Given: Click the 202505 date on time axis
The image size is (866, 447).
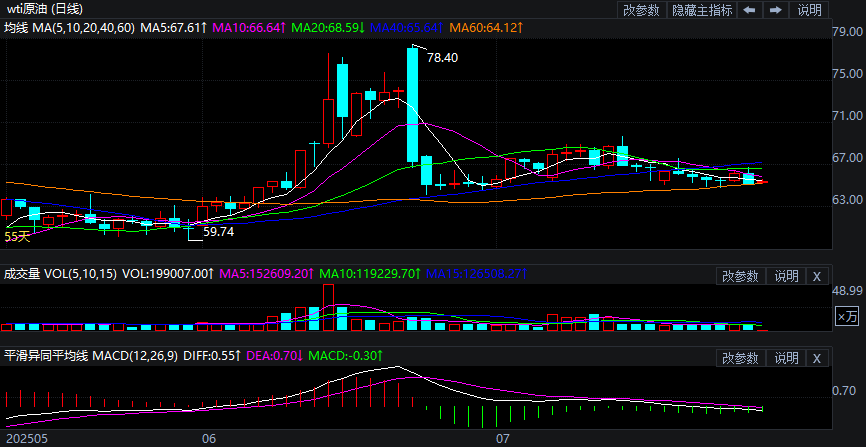Looking at the screenshot, I should pos(25,438).
